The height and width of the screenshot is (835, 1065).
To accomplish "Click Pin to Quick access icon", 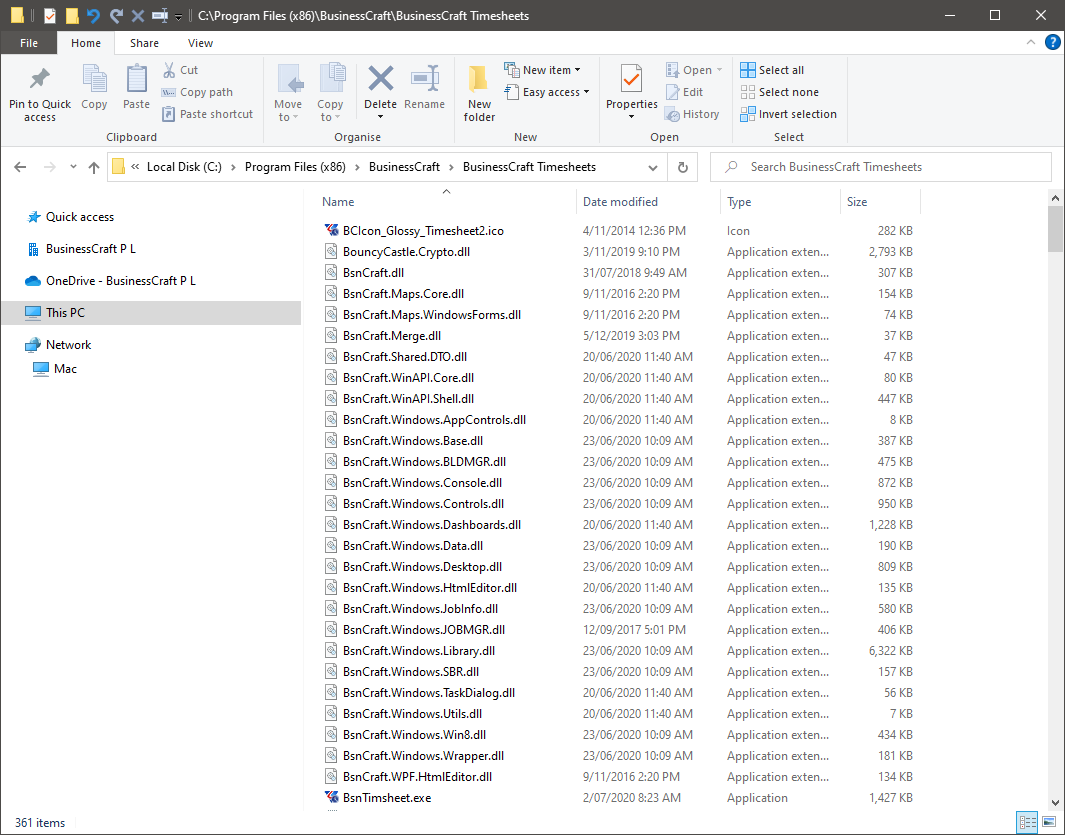I will click(39, 79).
